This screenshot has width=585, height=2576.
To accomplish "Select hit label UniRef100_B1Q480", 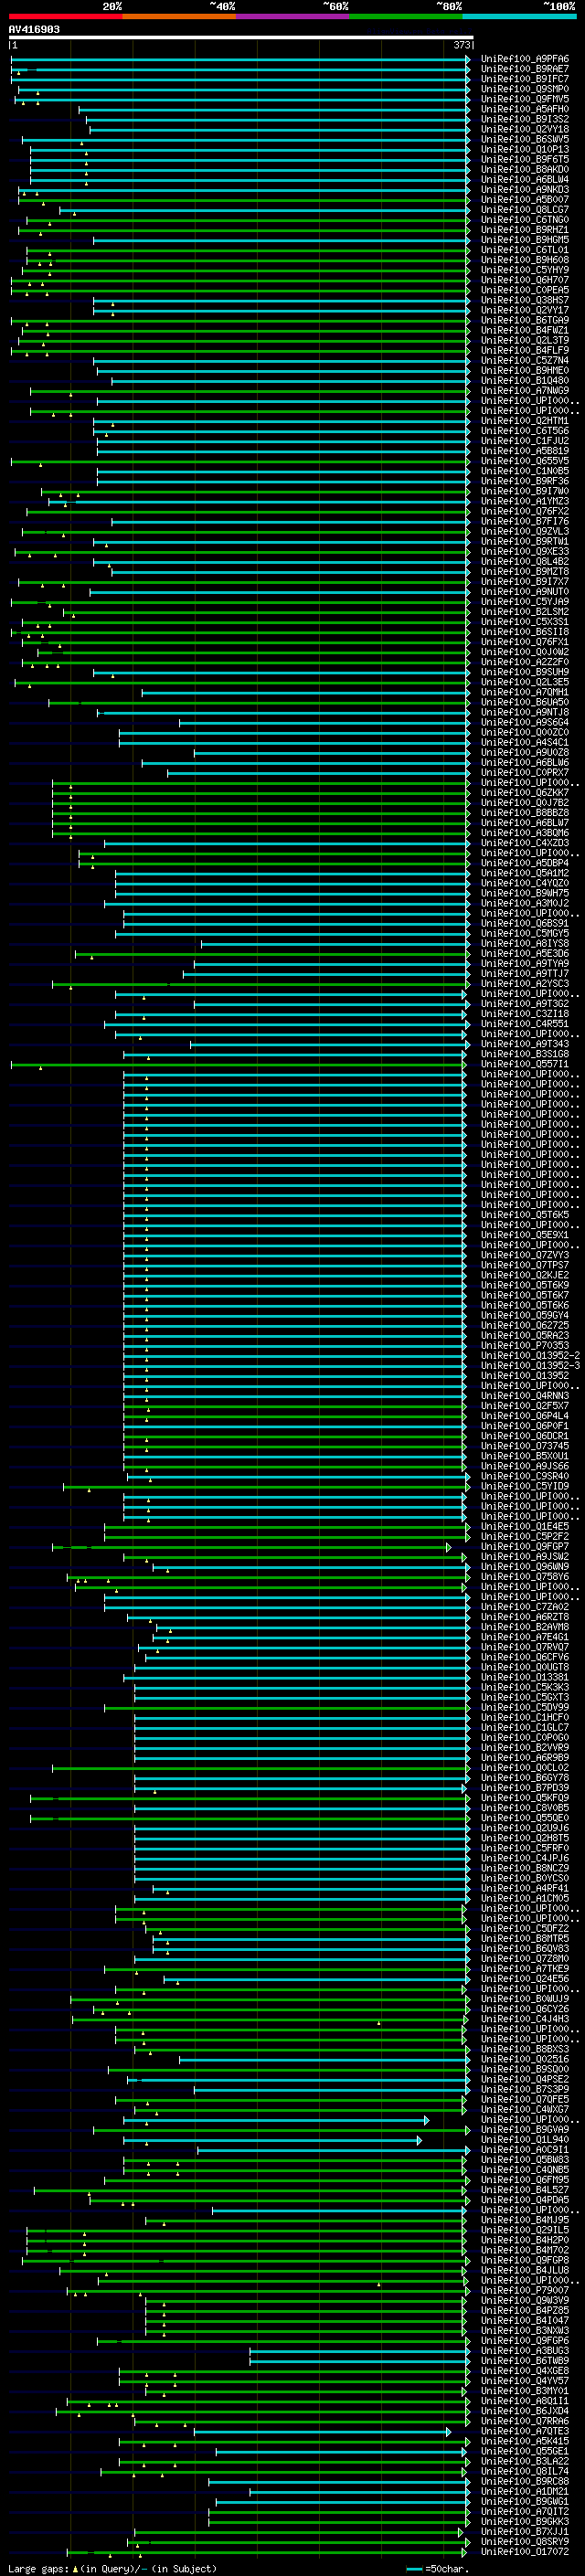I will (x=525, y=380).
